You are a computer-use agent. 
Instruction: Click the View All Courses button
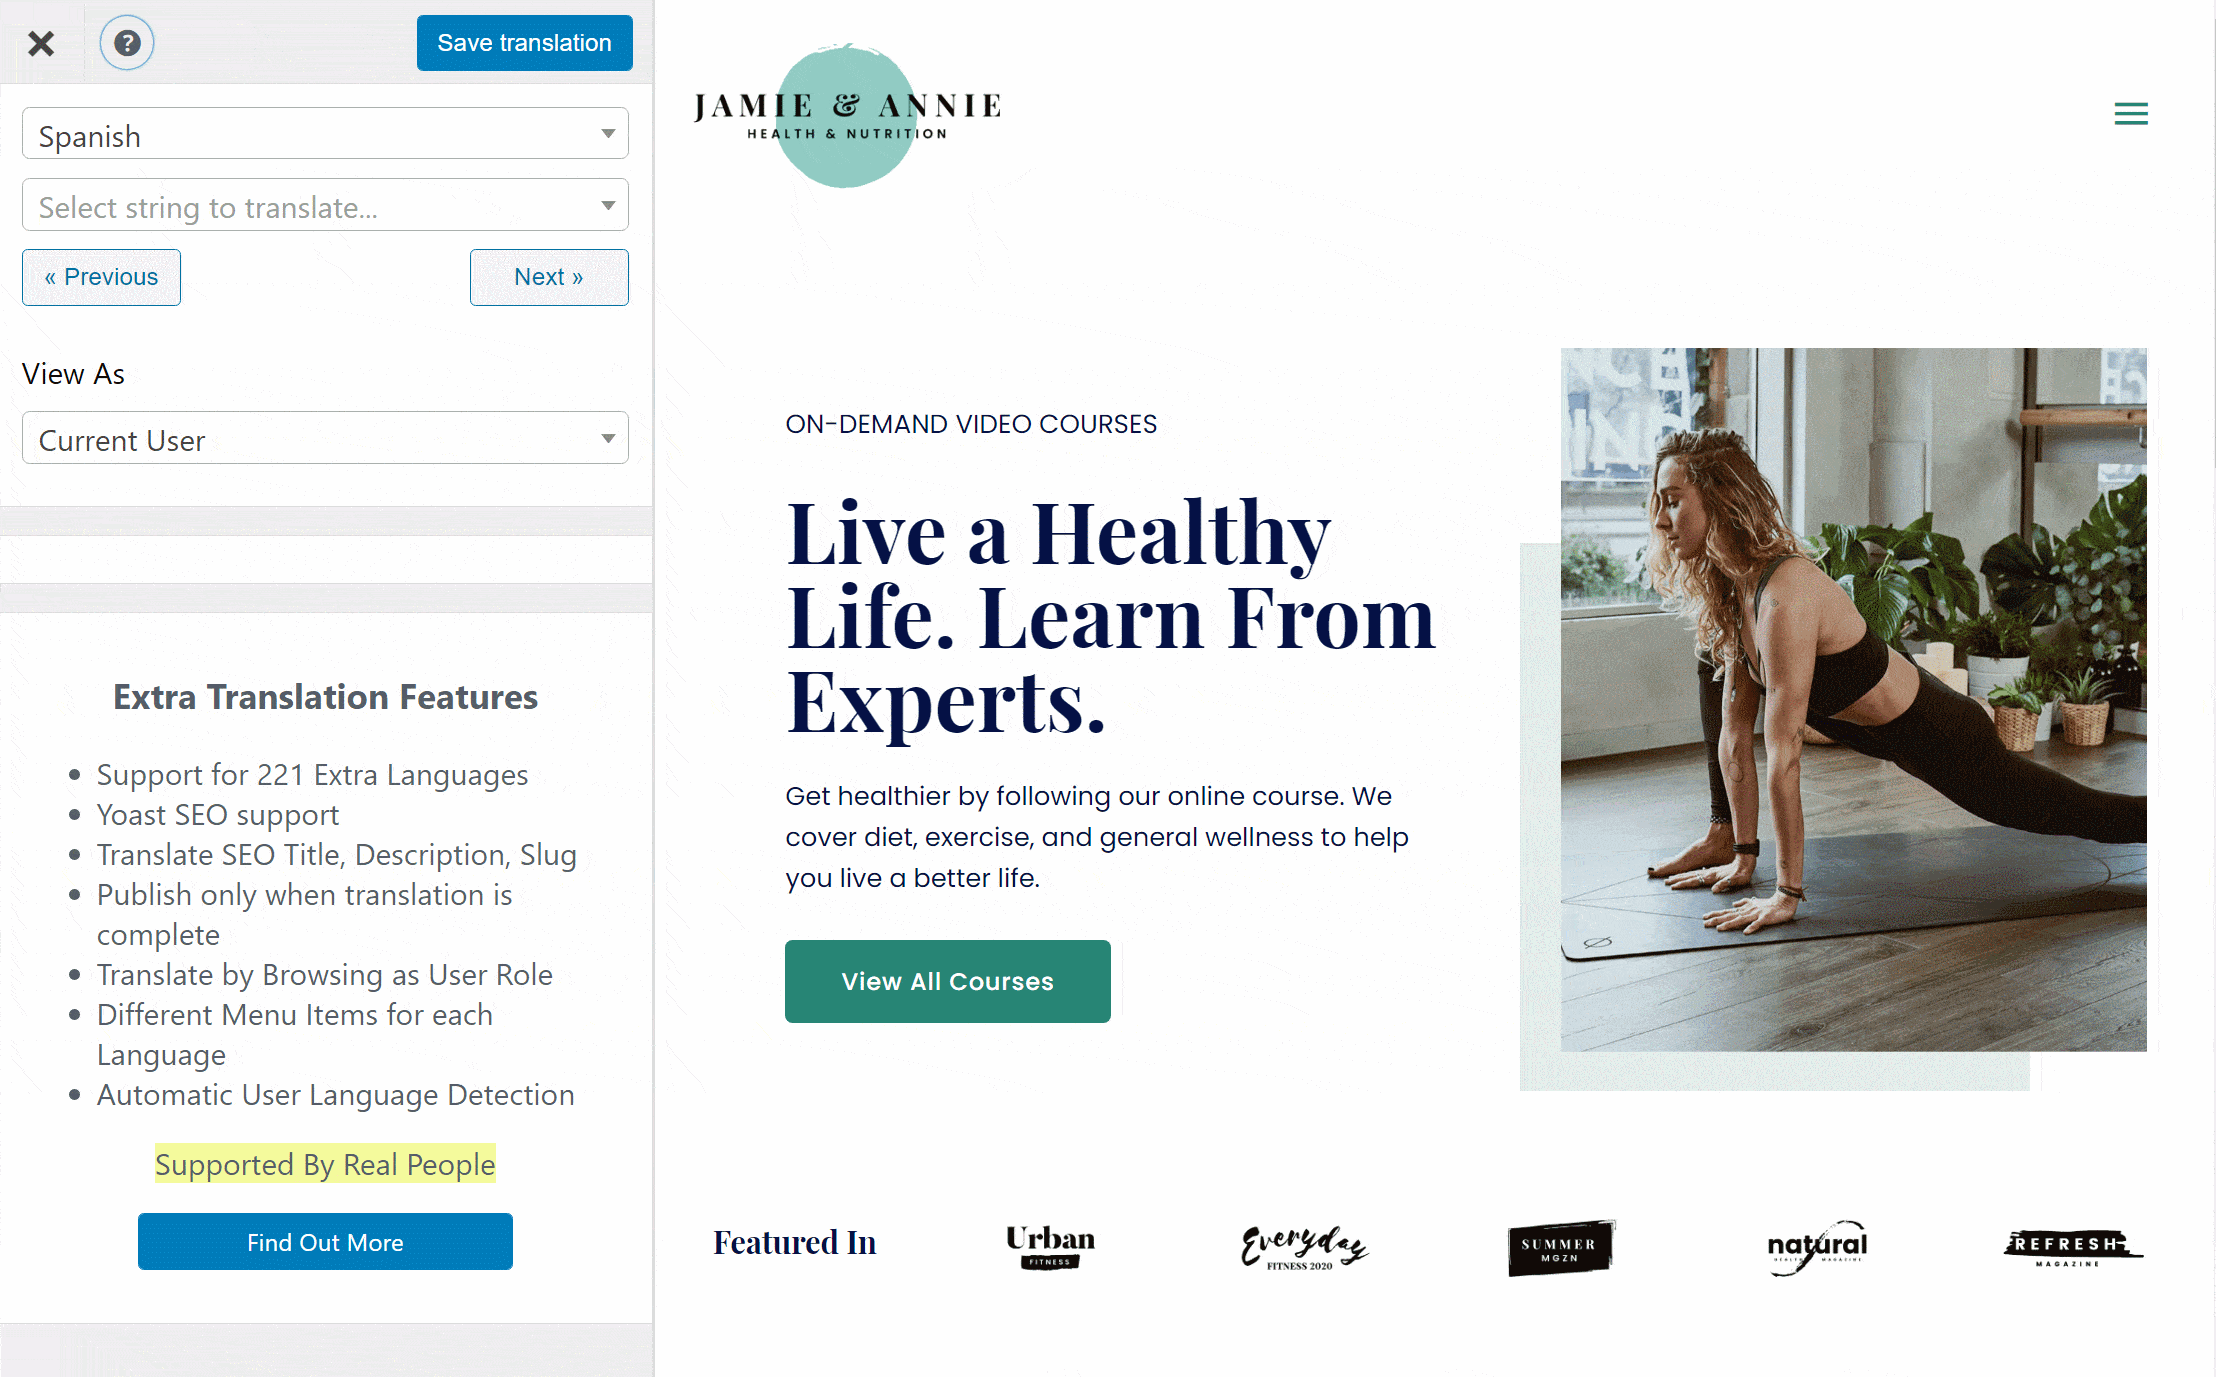[x=949, y=980]
